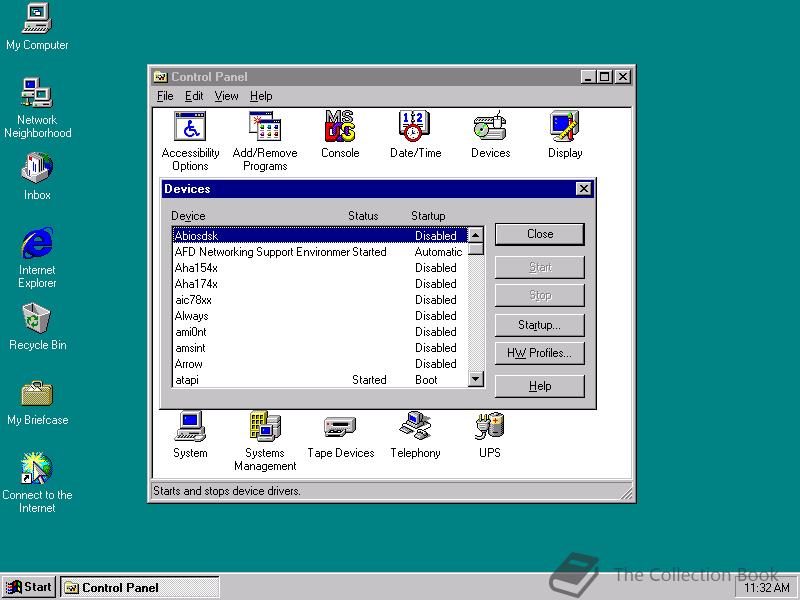
Task: Select the Devices icon in Control Panel
Action: point(490,135)
